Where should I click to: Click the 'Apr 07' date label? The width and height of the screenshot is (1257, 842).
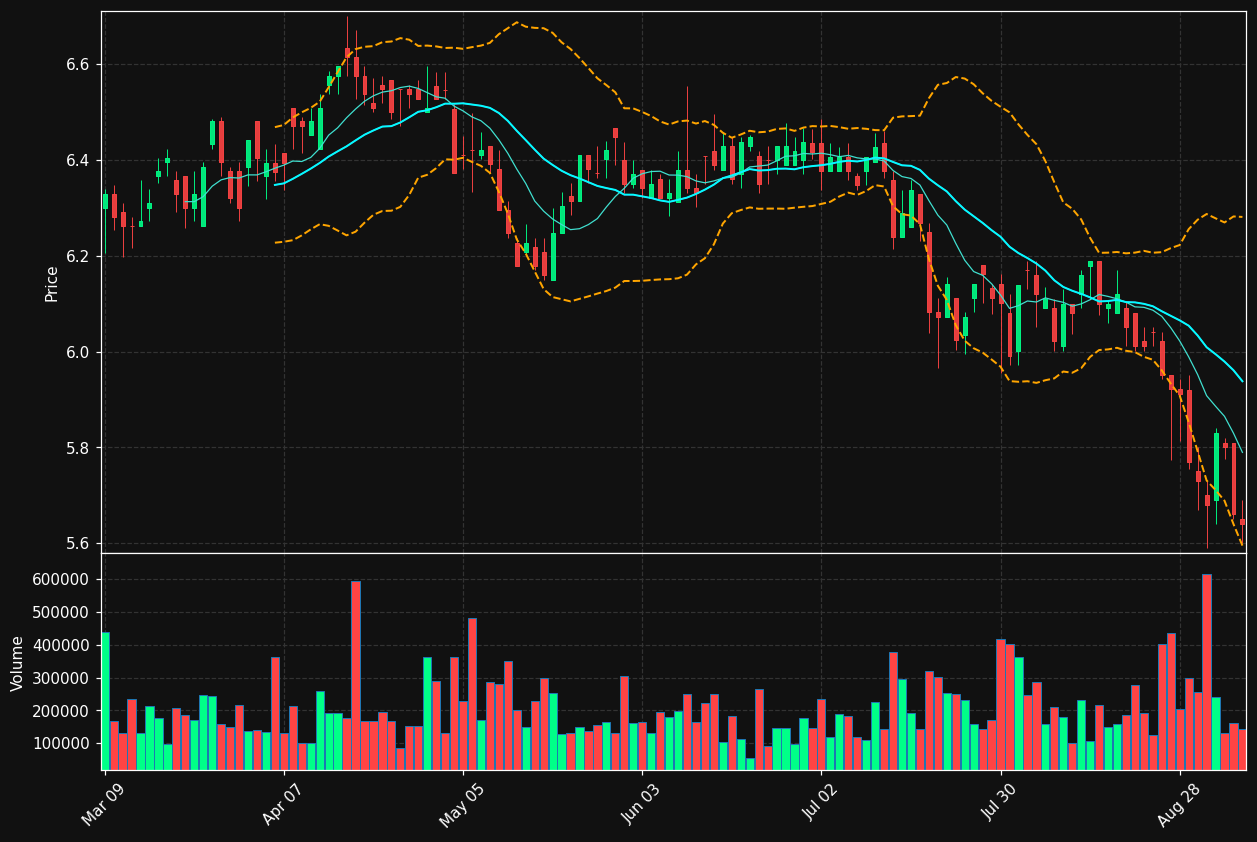point(283,804)
